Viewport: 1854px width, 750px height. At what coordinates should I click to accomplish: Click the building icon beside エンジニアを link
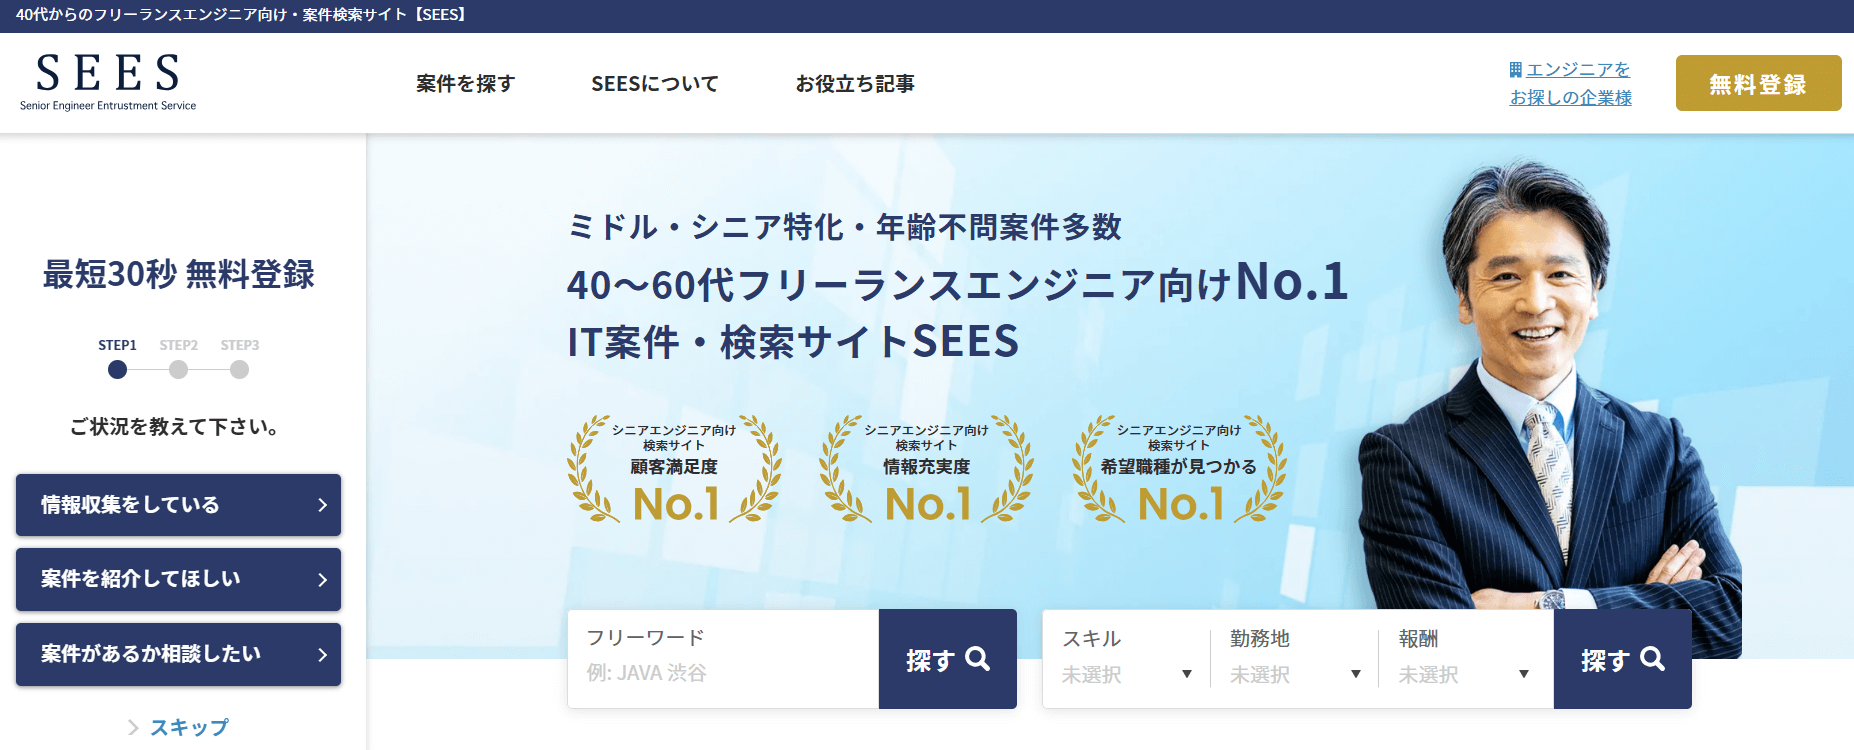[1516, 70]
